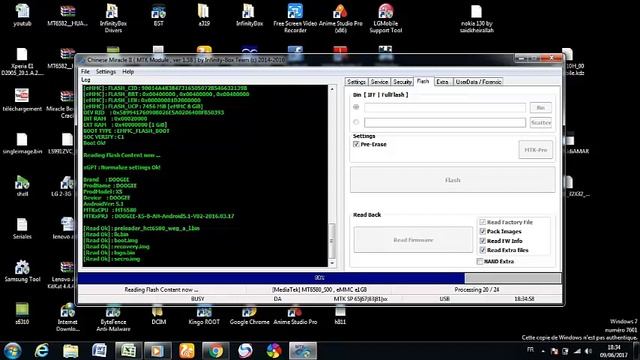Screen dimensions: 640x360
Task: Toggle Read Extra files checkbox
Action: [482, 250]
